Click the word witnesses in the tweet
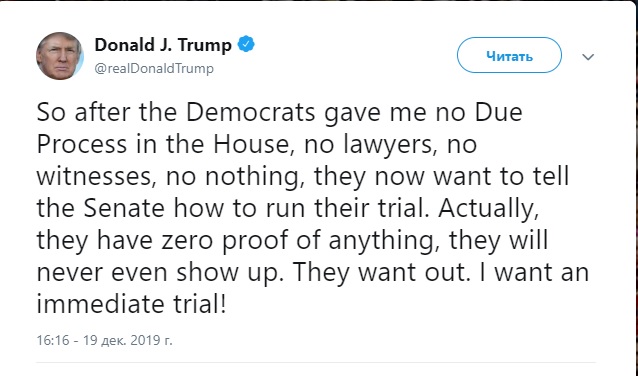Screen dimensions: 638x376 pyautogui.click(x=97, y=177)
